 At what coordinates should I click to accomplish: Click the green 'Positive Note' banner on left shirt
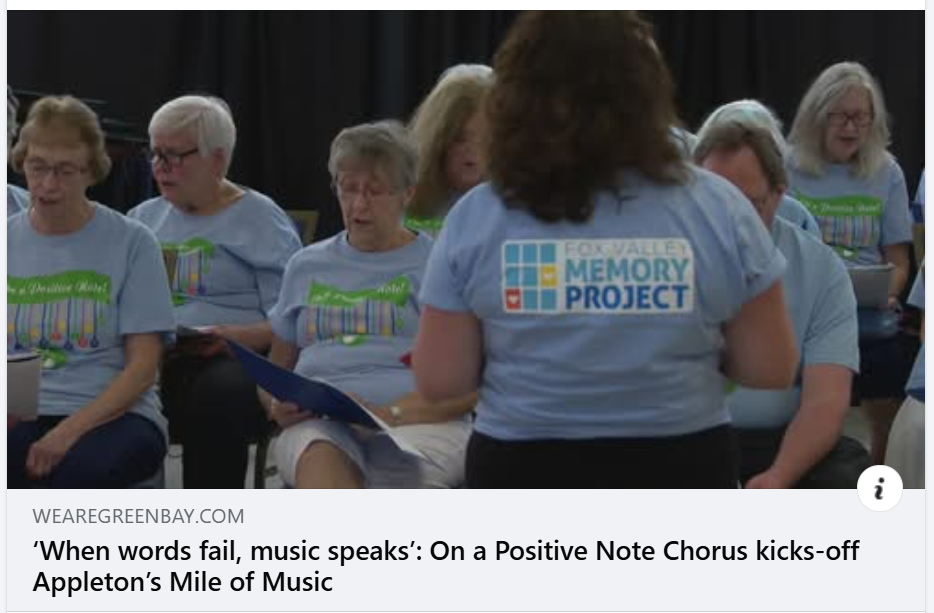[58, 287]
